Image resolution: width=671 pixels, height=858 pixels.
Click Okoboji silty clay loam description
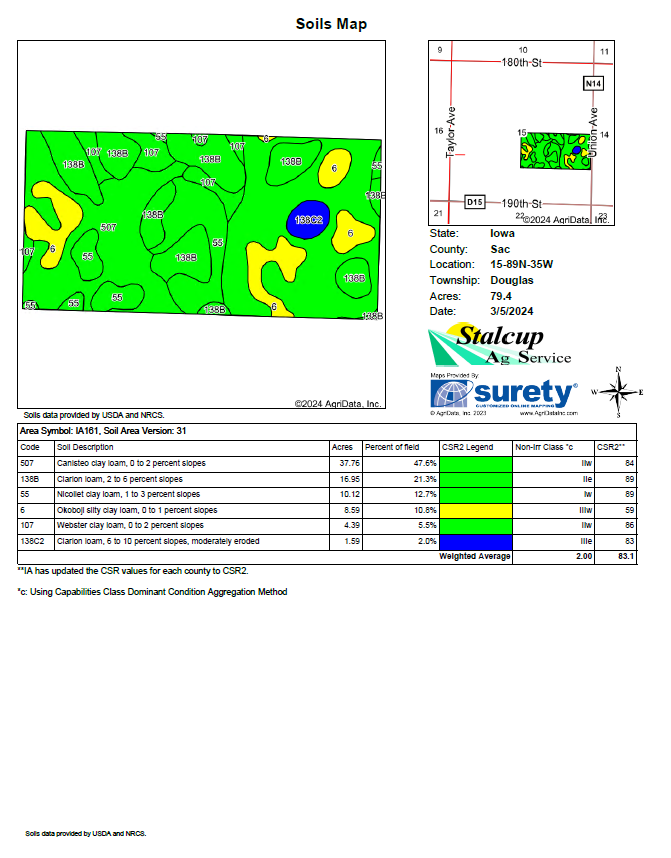[137, 511]
